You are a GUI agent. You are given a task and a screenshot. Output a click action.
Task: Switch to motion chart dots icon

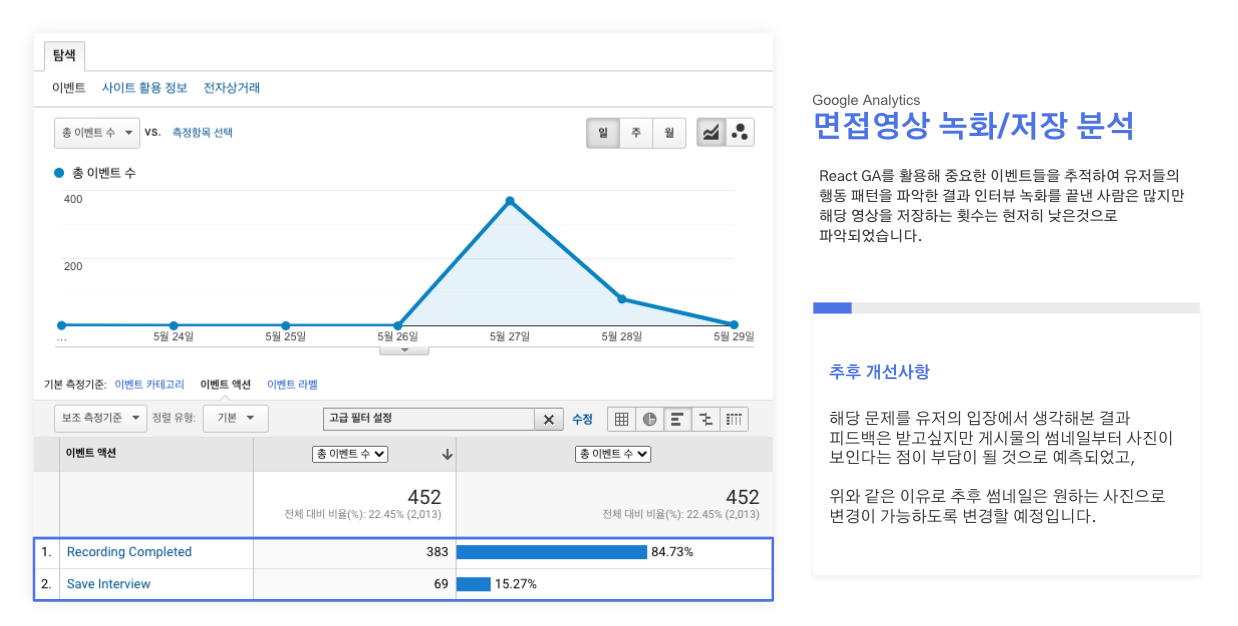(x=740, y=133)
